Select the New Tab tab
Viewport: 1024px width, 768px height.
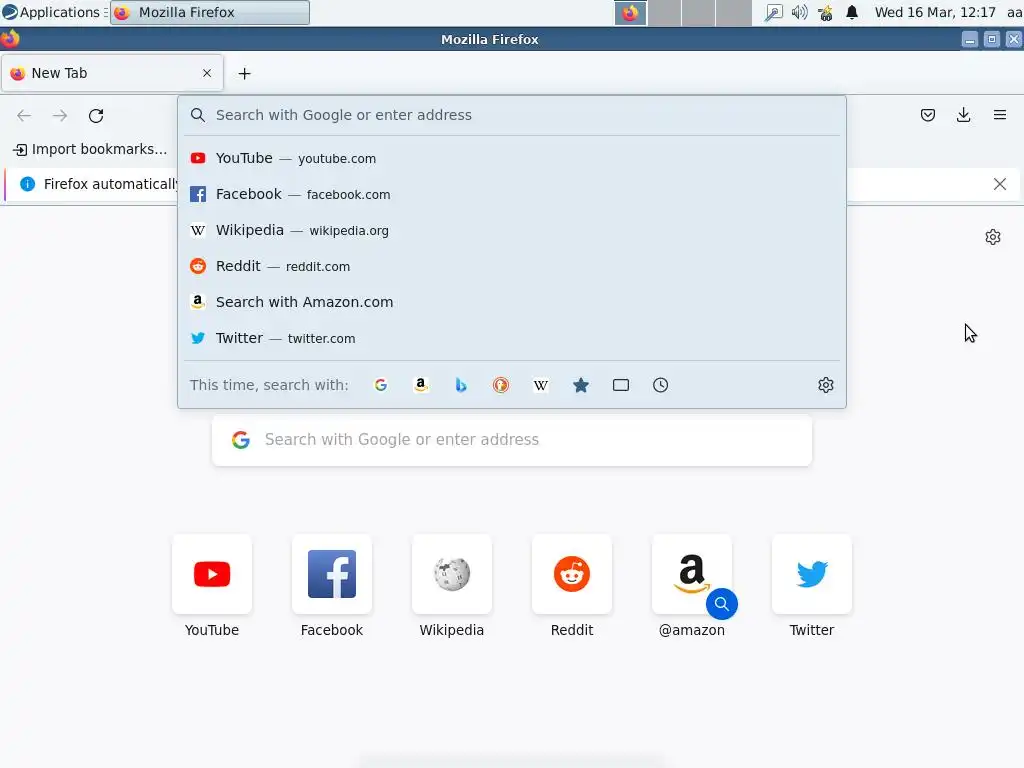click(112, 73)
